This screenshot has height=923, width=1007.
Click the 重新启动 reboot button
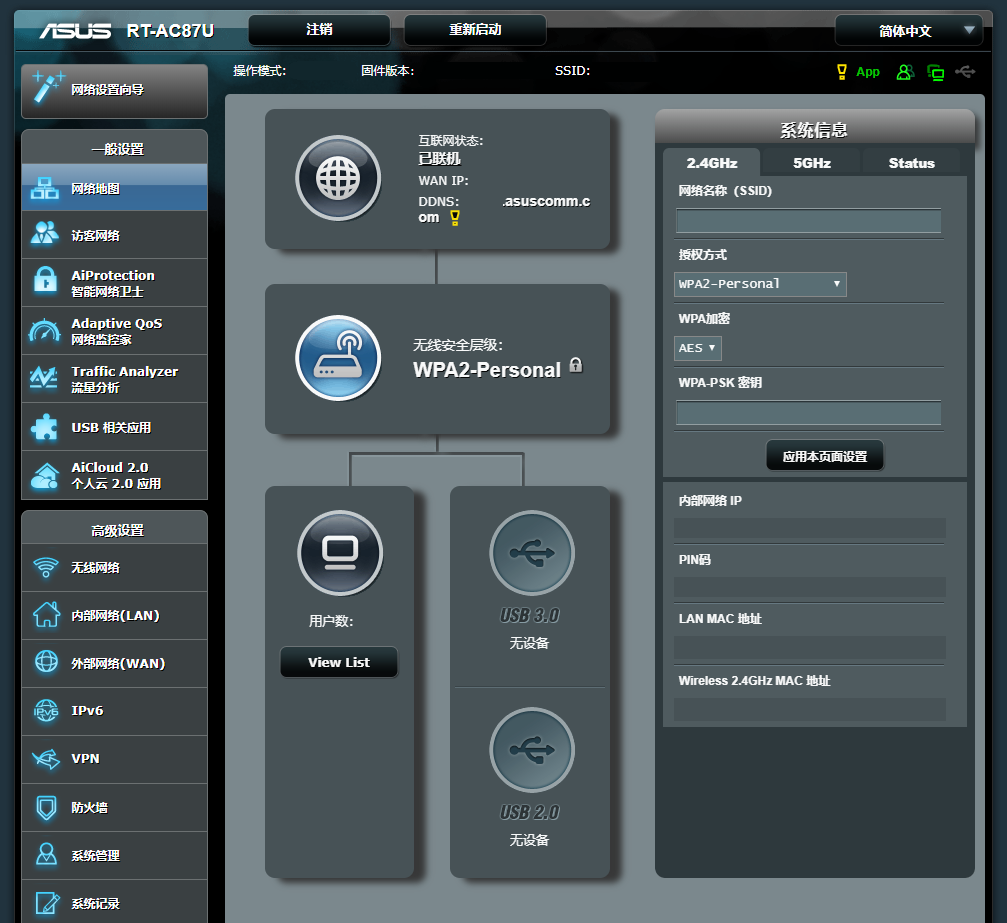(x=475, y=30)
